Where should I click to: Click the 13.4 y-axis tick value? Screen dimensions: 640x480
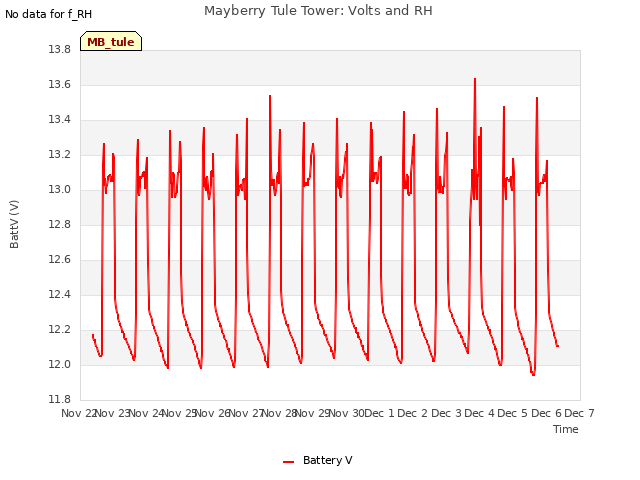point(60,120)
